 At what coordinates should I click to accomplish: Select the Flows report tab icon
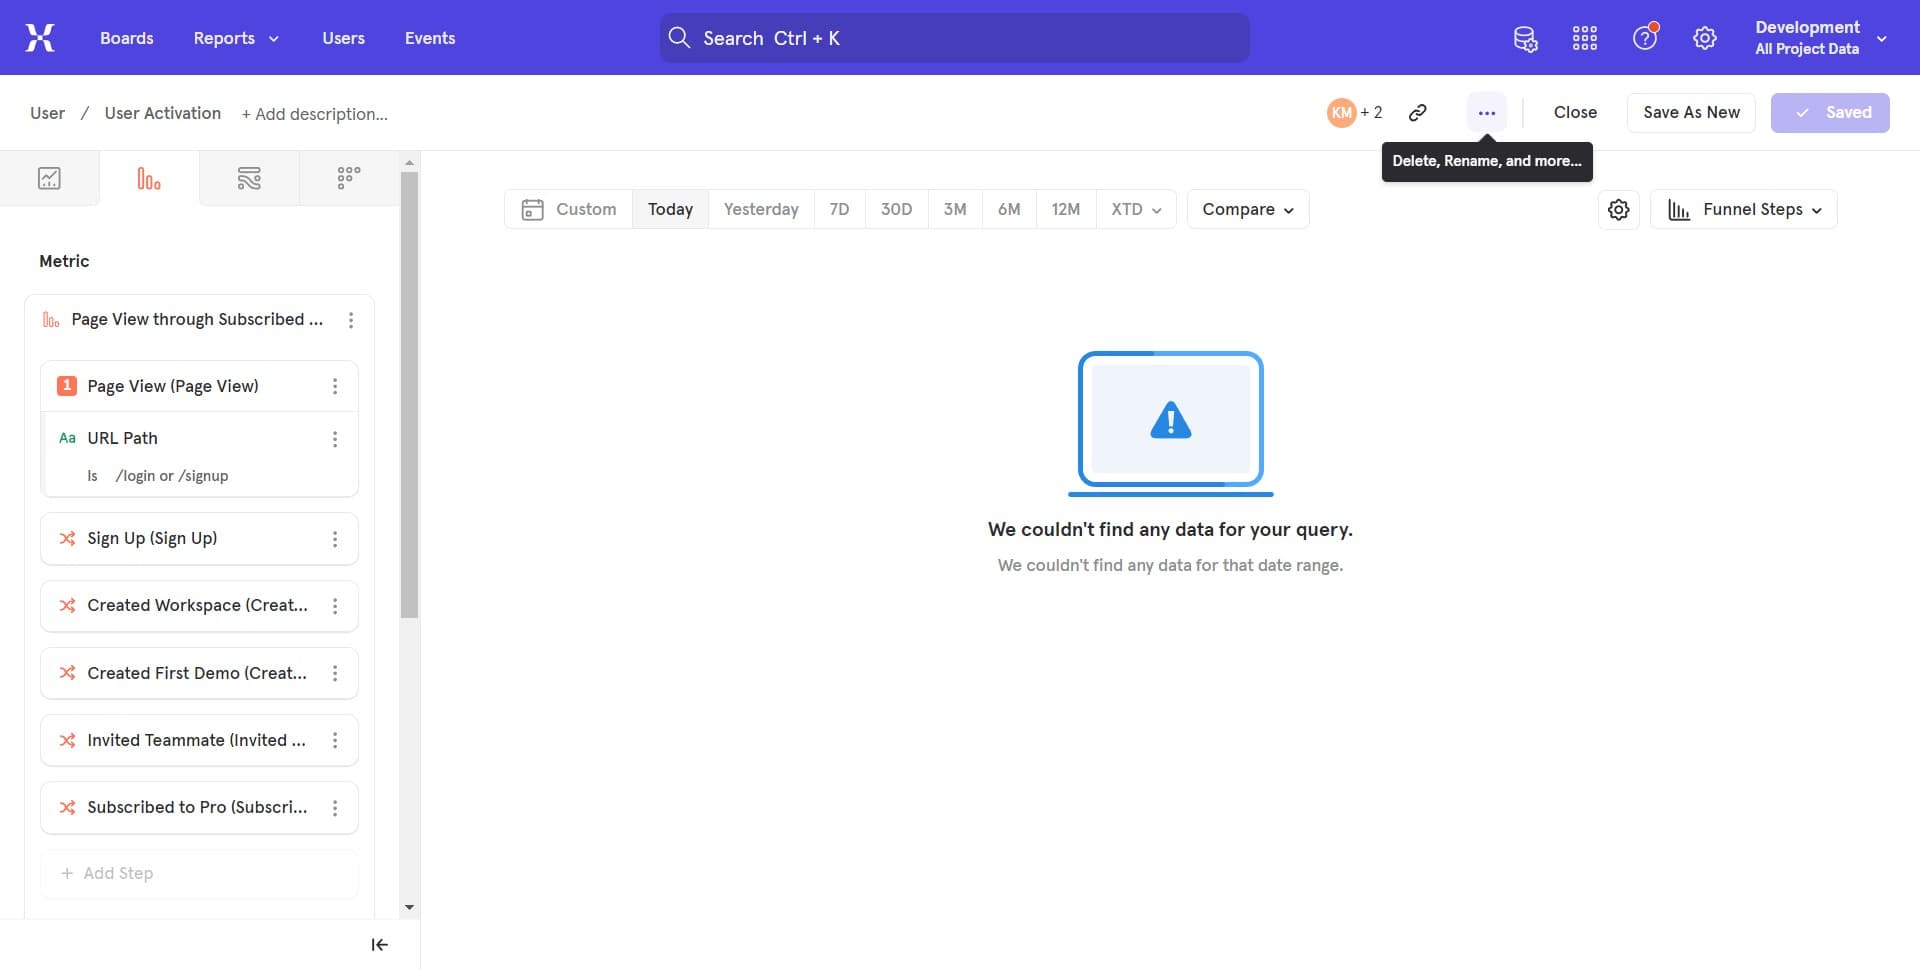click(x=249, y=179)
